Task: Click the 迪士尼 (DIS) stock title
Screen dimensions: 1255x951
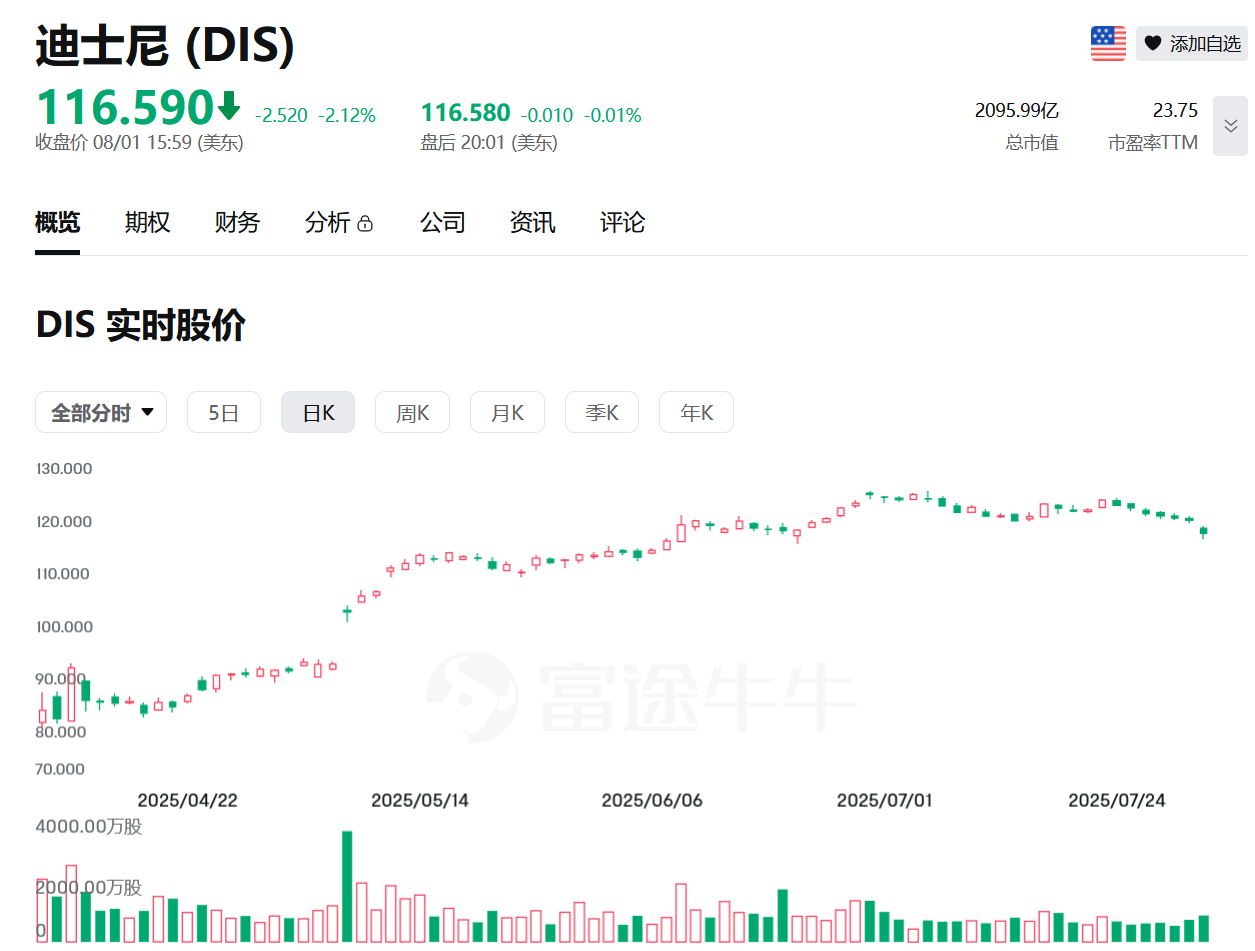Action: 165,45
